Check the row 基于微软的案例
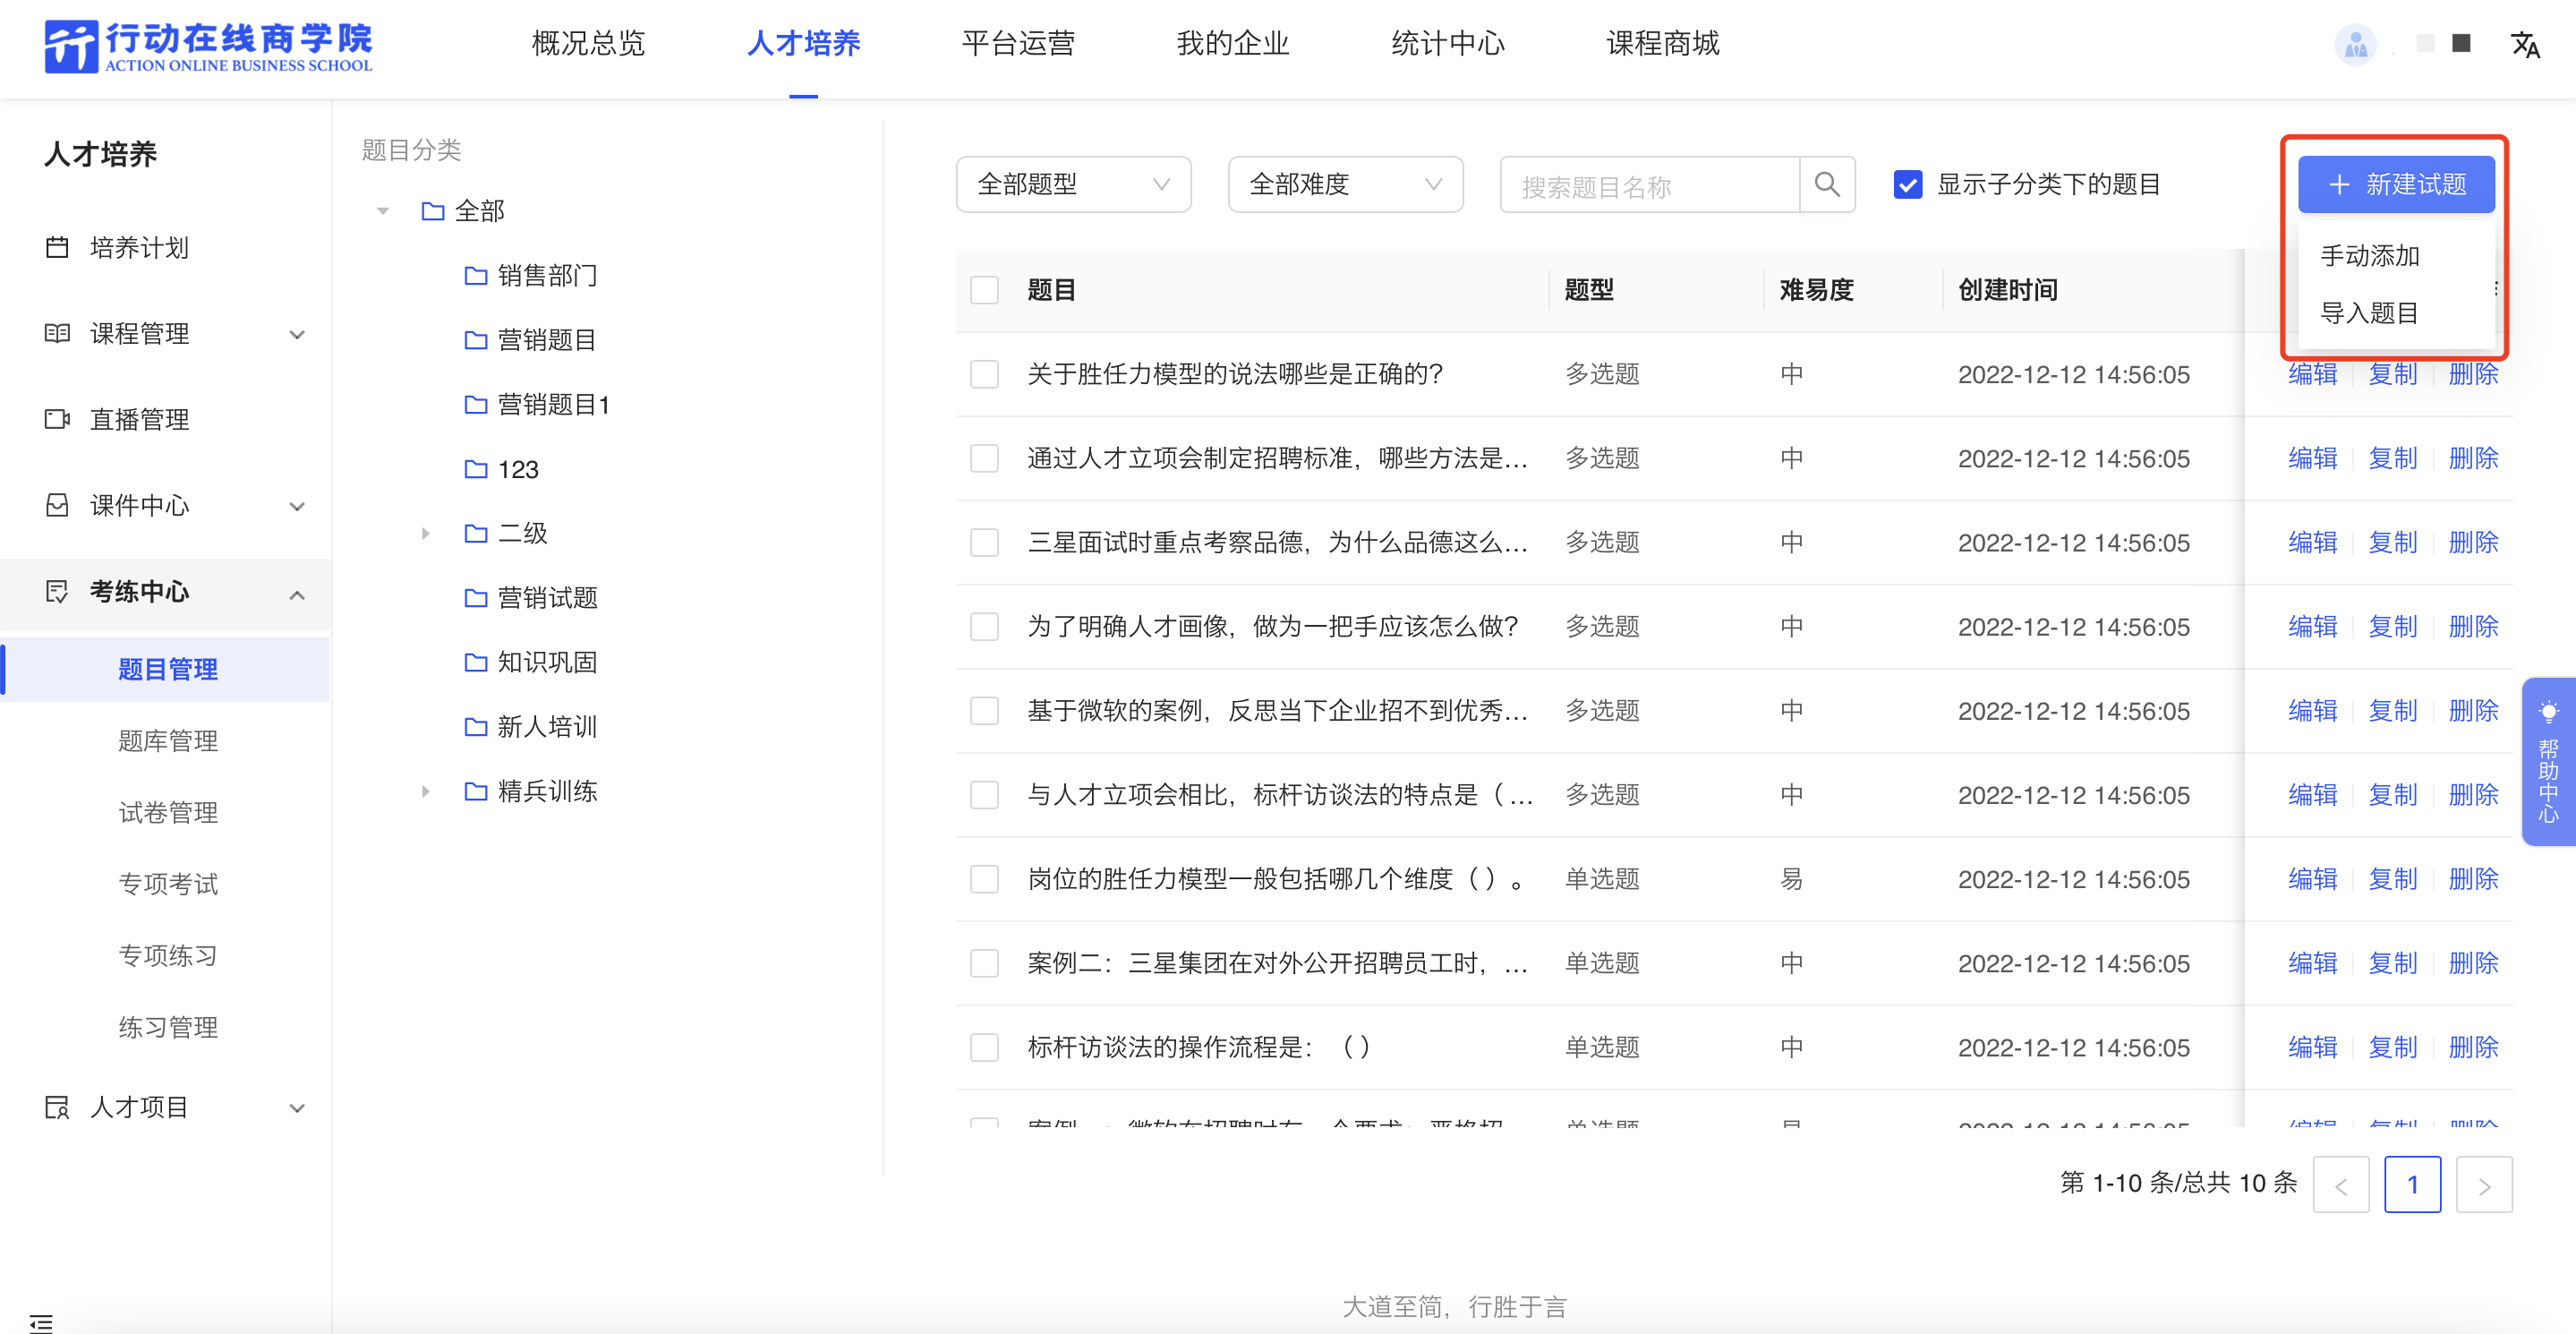The image size is (2576, 1334). 985,710
